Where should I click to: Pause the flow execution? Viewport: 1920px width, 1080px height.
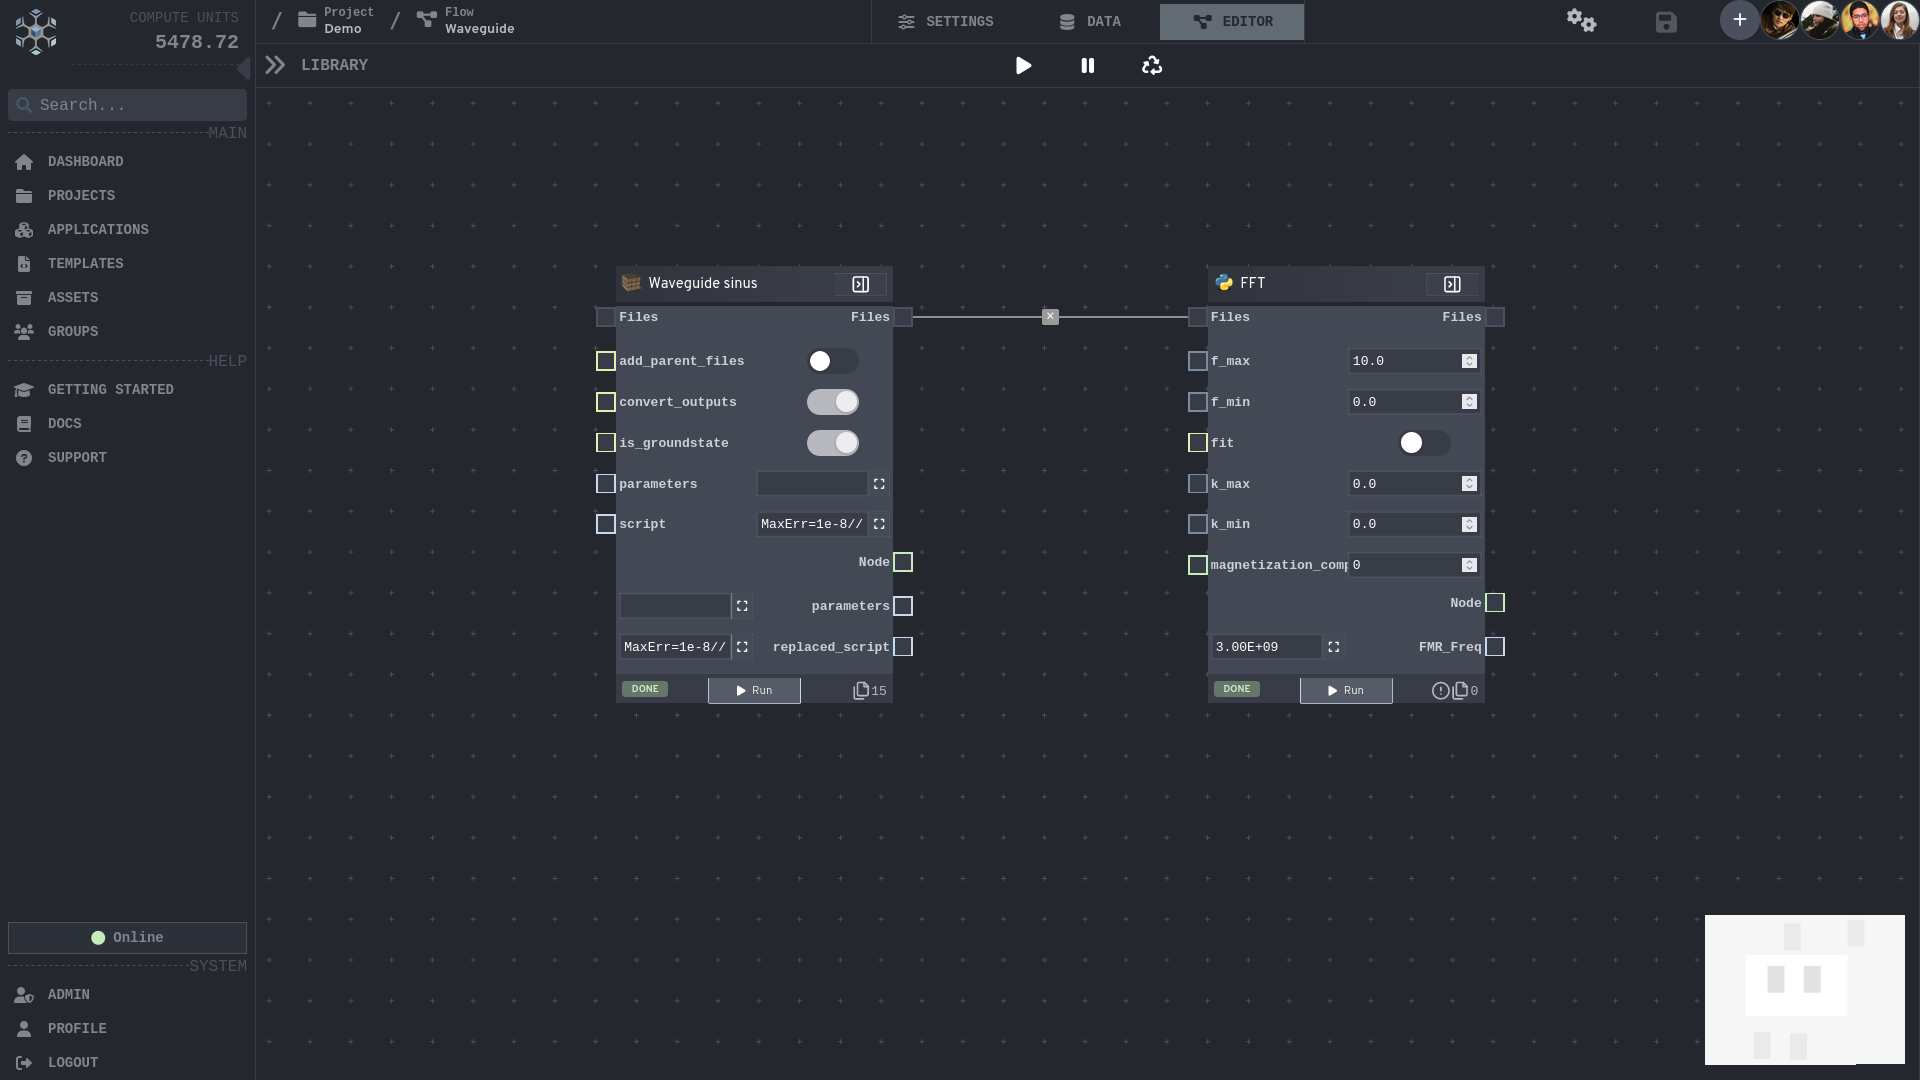coord(1087,66)
